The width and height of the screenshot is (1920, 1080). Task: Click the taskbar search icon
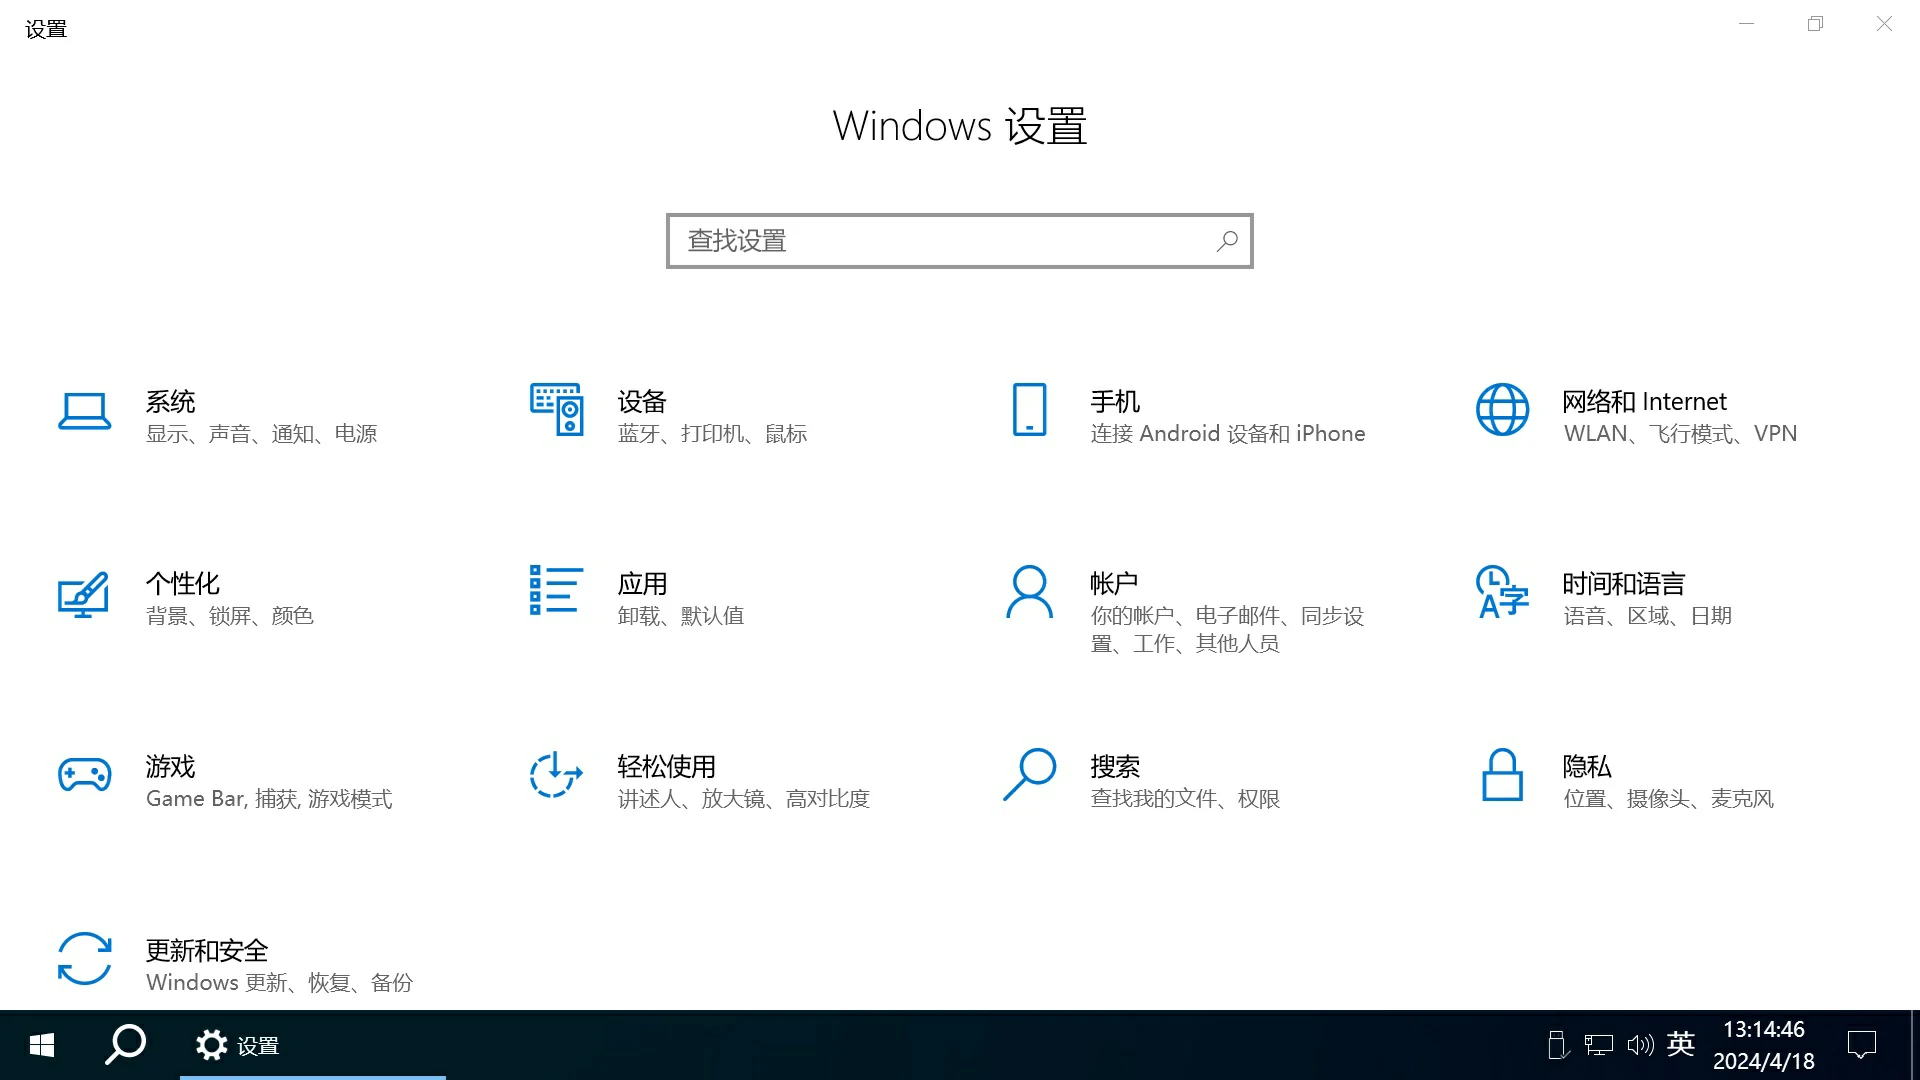click(x=126, y=1045)
